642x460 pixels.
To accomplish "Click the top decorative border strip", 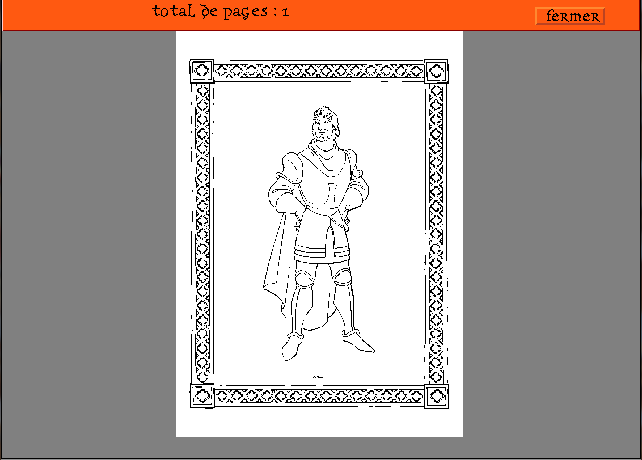I will coord(319,70).
